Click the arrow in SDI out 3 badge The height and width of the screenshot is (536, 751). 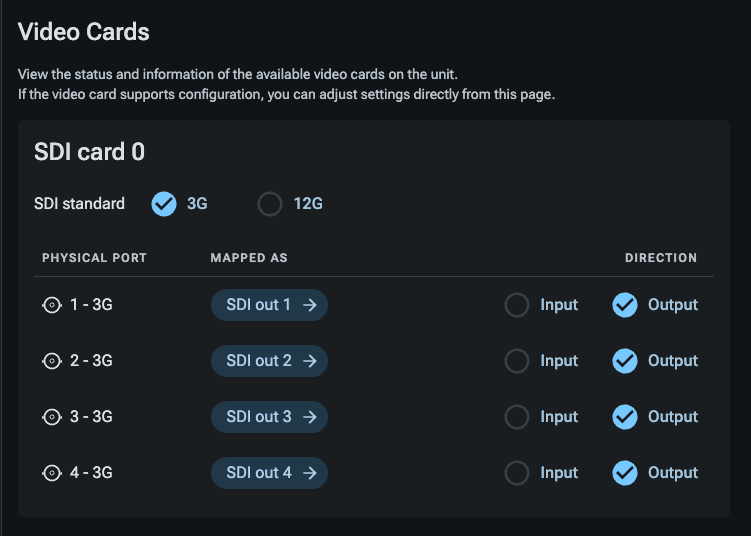point(309,417)
